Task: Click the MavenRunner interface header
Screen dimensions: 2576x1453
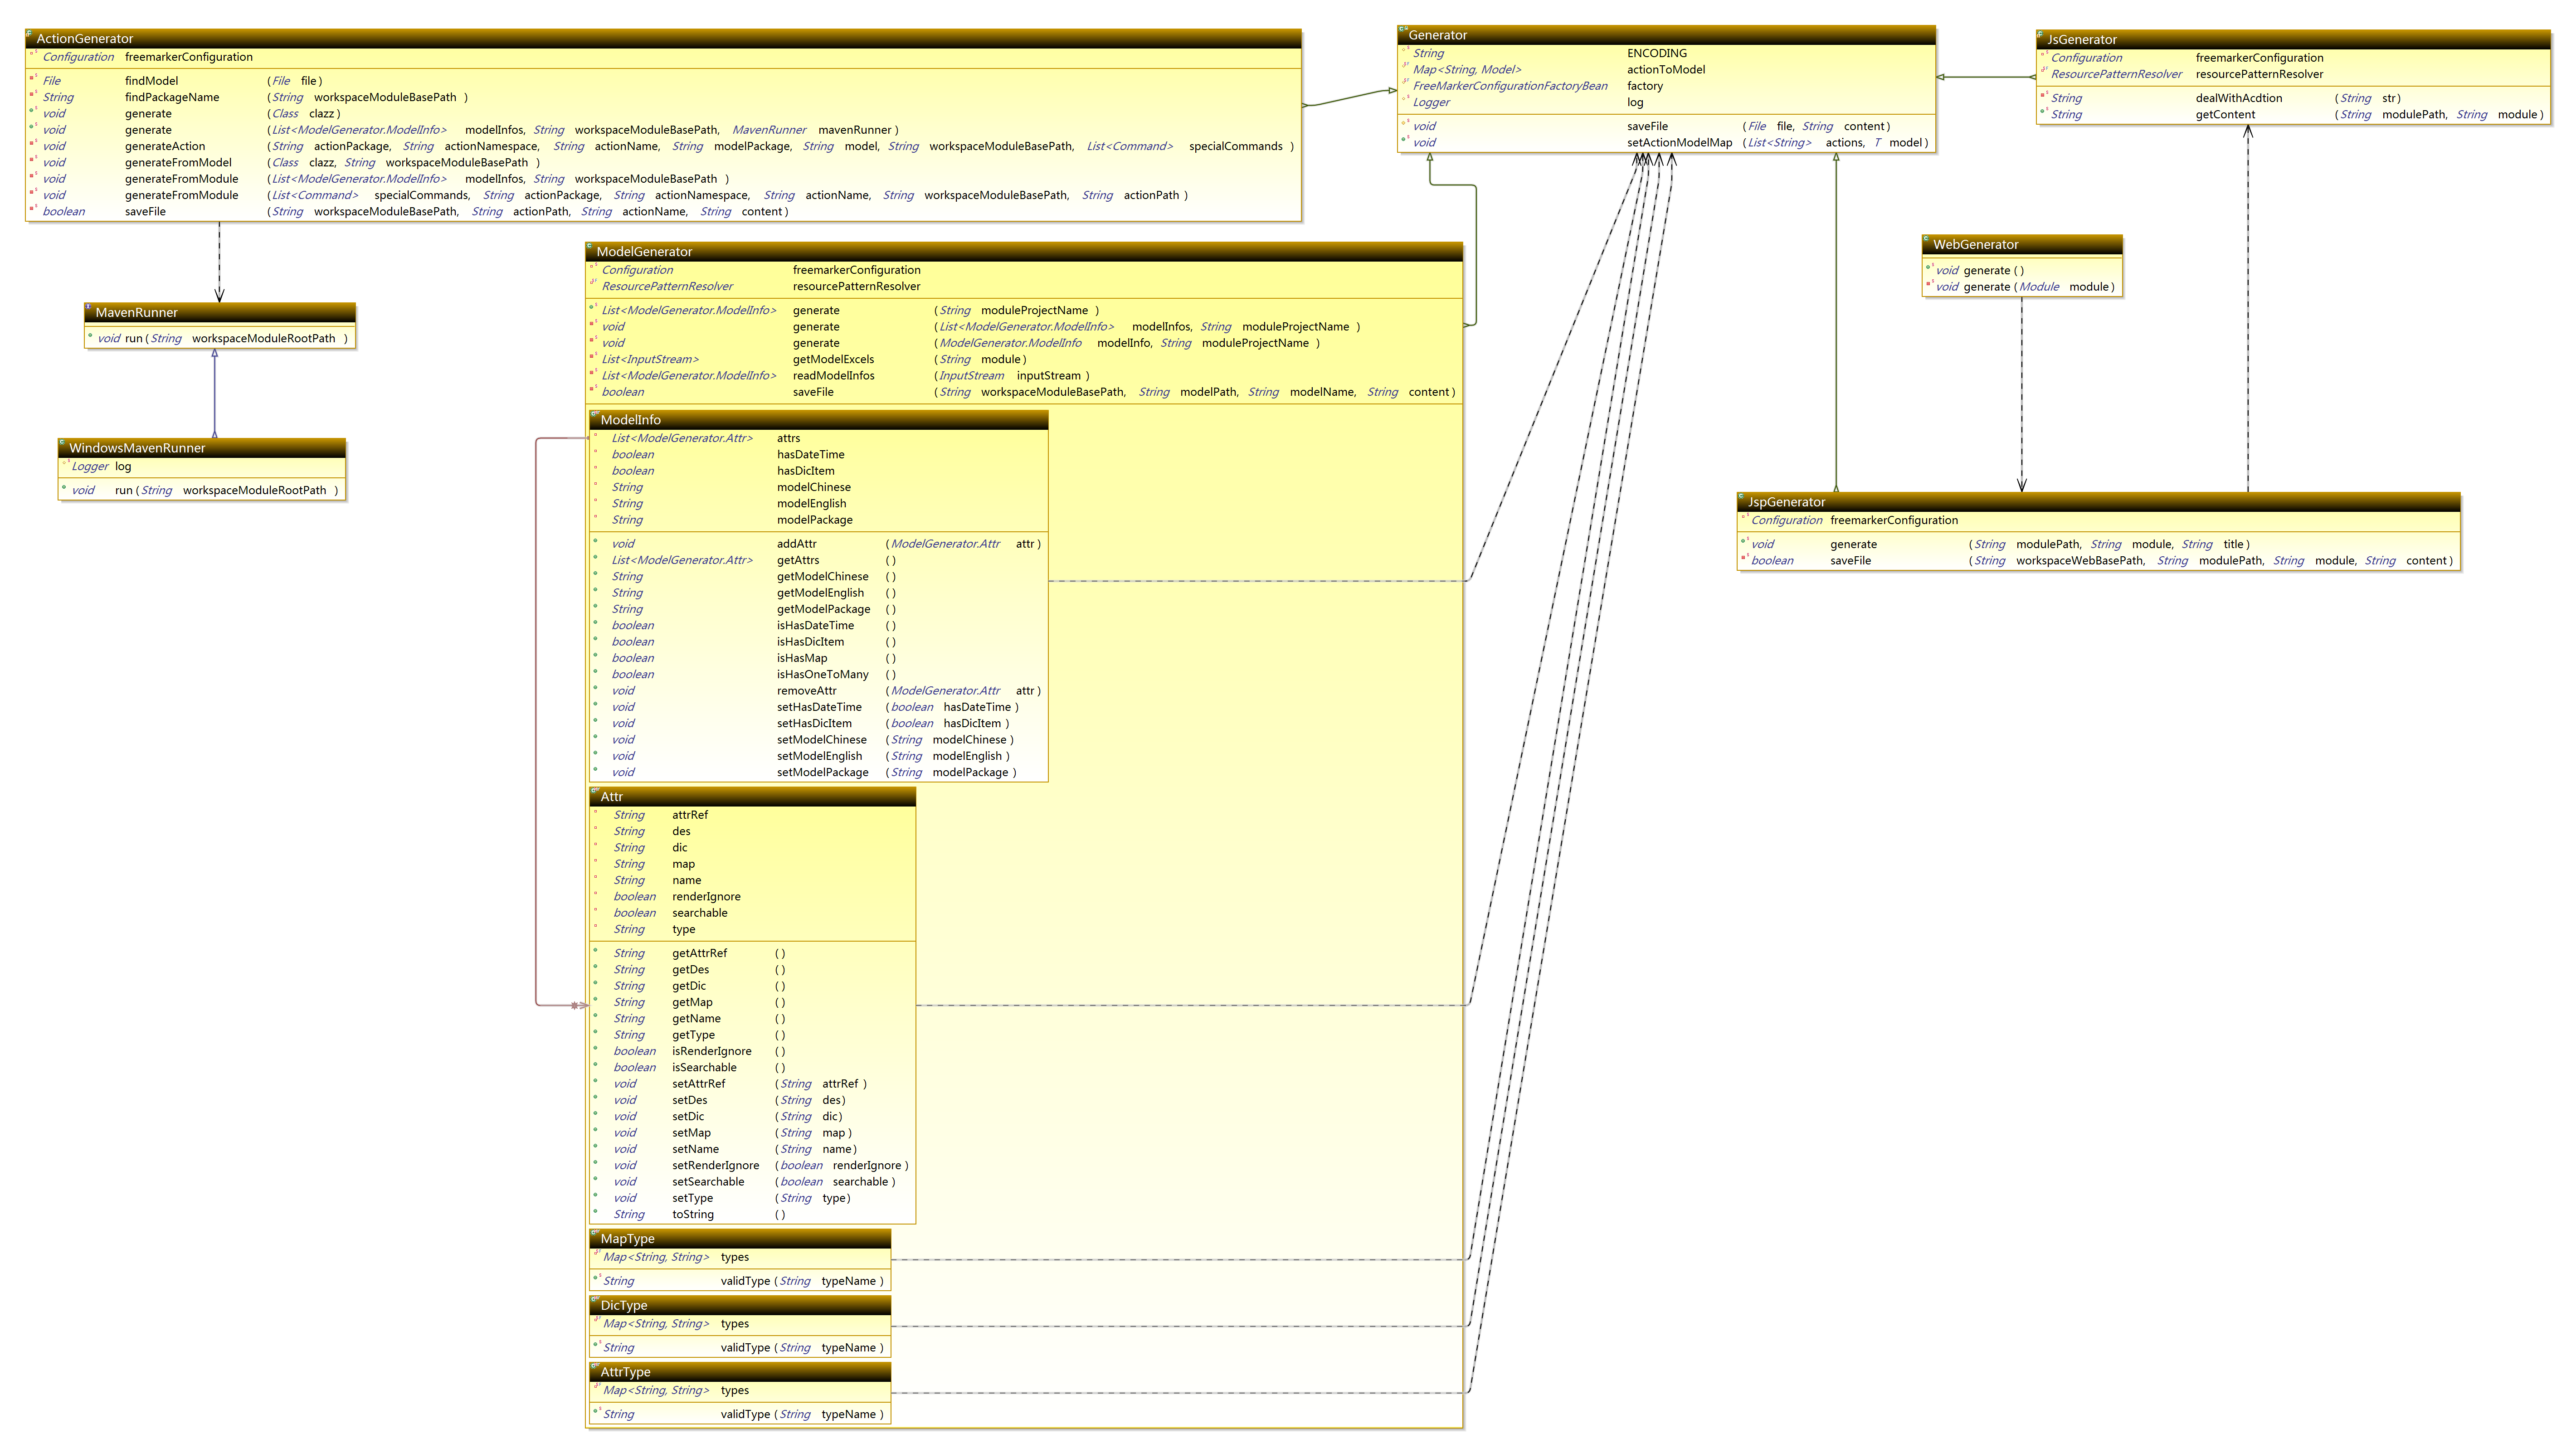Action: point(220,313)
